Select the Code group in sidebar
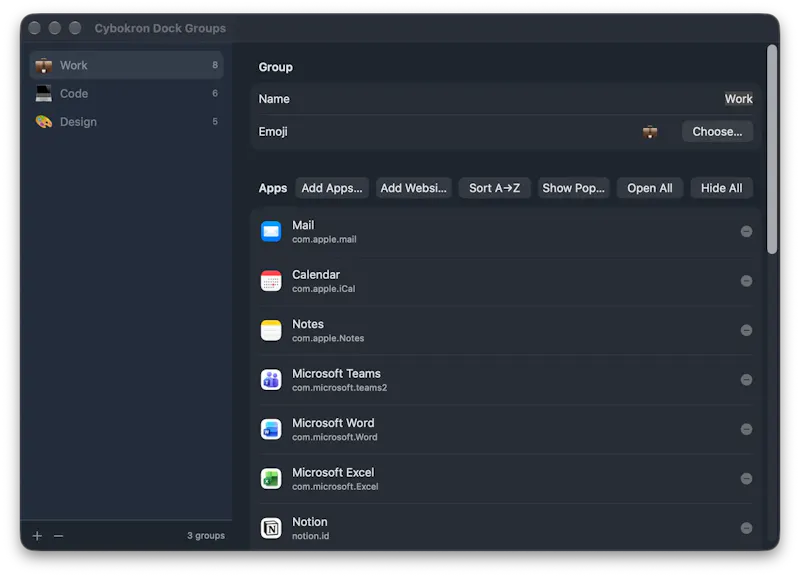800x577 pixels. (x=127, y=93)
